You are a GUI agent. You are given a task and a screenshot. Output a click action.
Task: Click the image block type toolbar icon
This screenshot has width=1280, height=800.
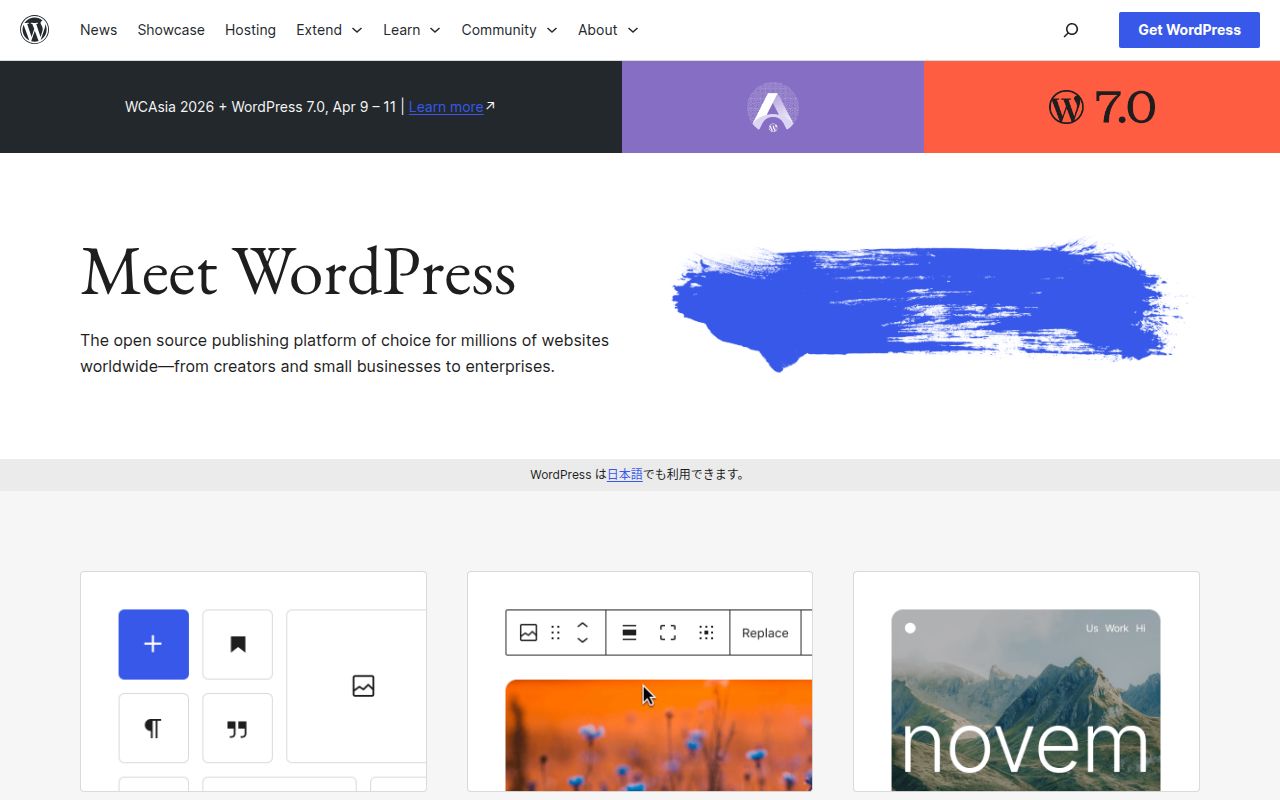click(529, 633)
